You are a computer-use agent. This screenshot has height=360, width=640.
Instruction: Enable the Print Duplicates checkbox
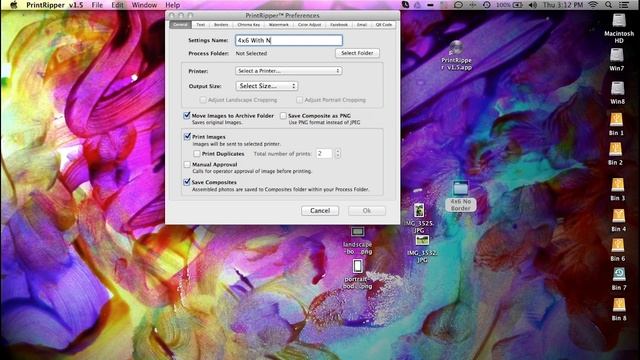tap(197, 154)
